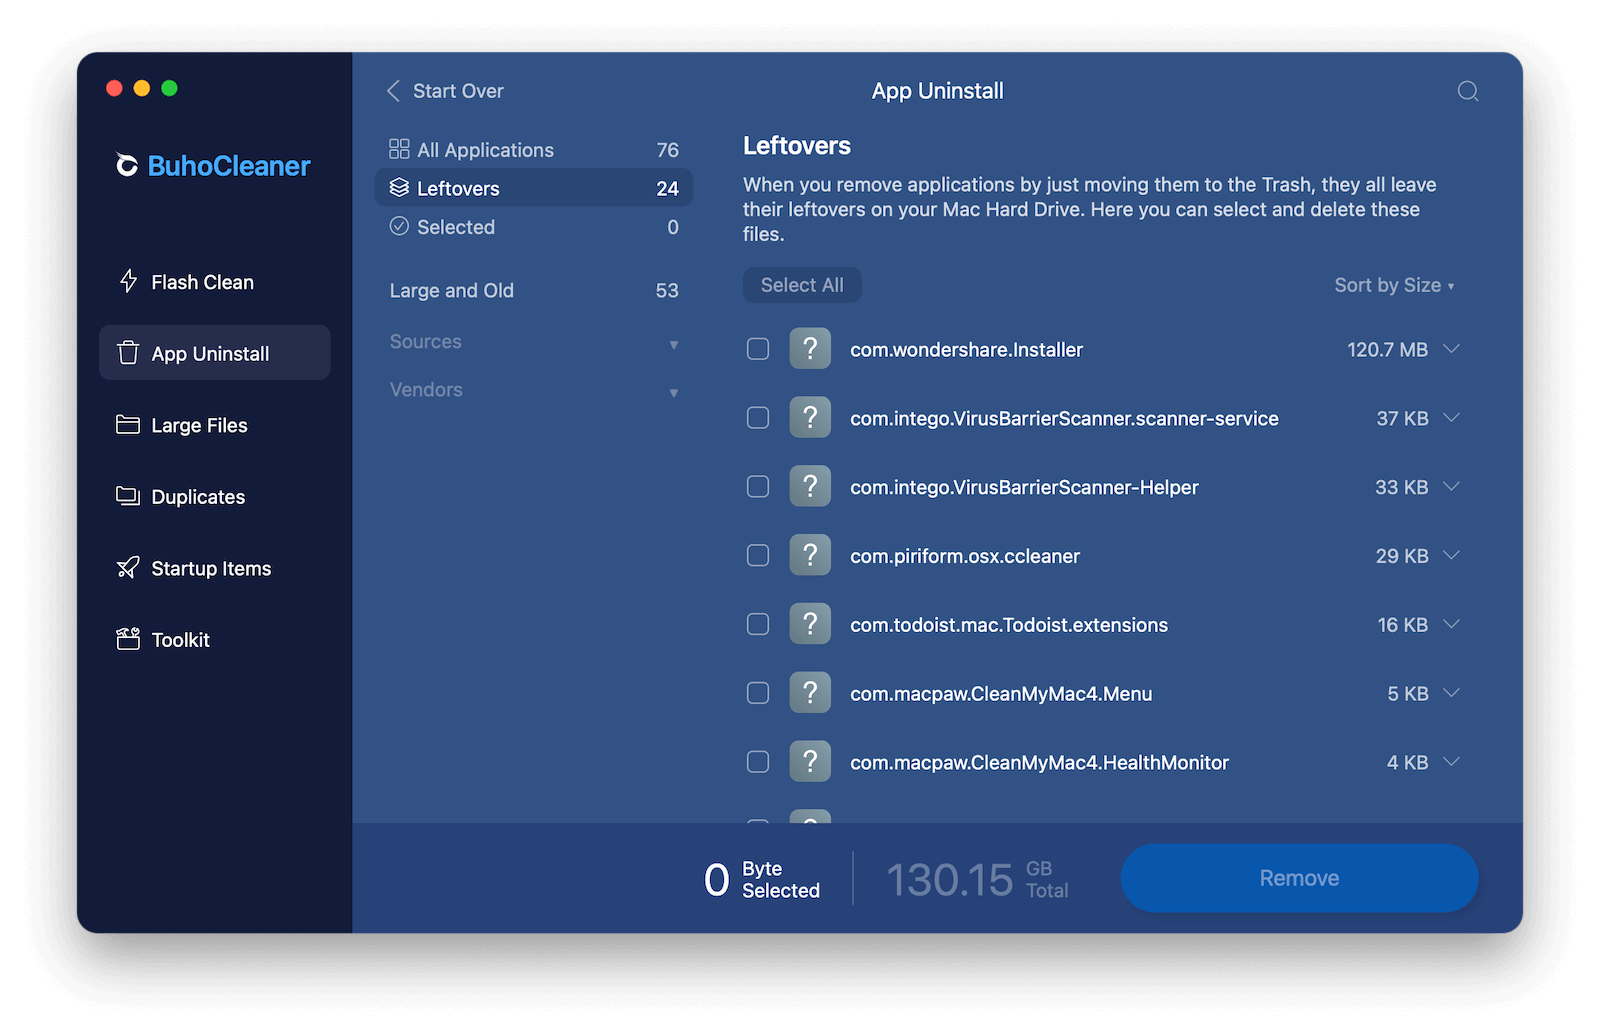The width and height of the screenshot is (1600, 1035).
Task: Check the com.wondershare.Installer checkbox
Action: [758, 349]
